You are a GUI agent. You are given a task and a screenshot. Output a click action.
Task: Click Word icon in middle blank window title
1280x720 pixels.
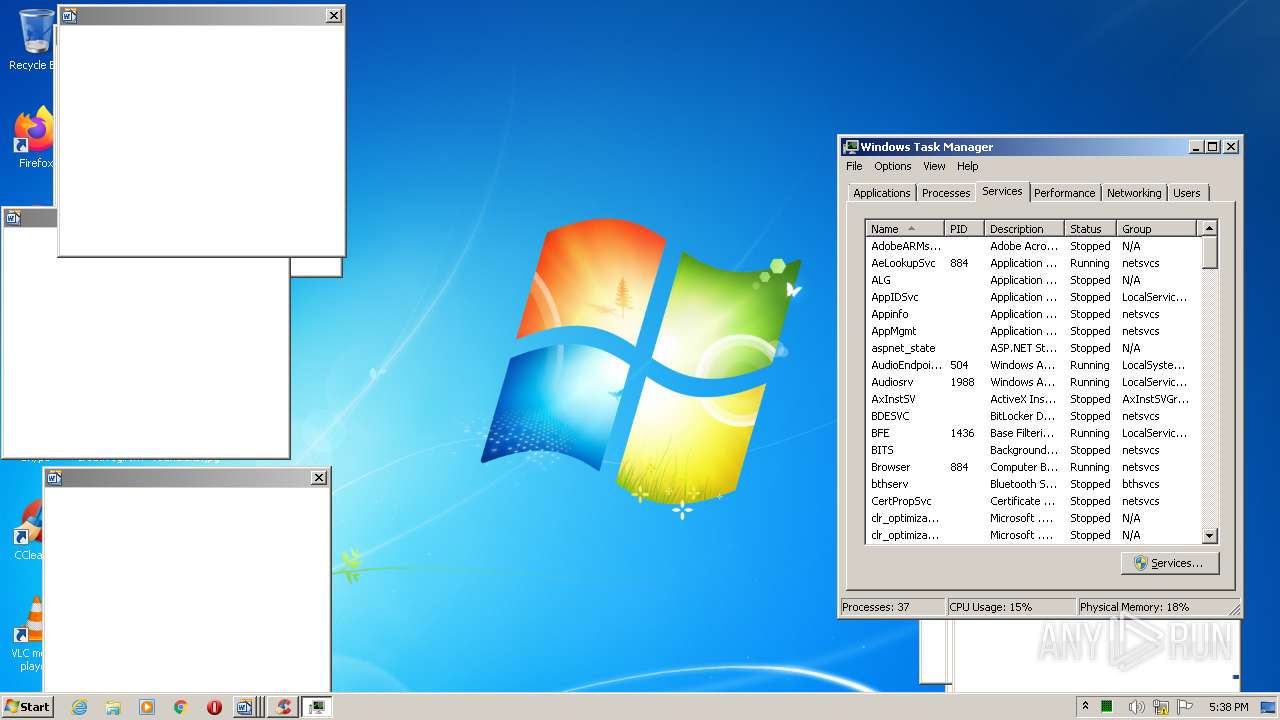(x=13, y=218)
